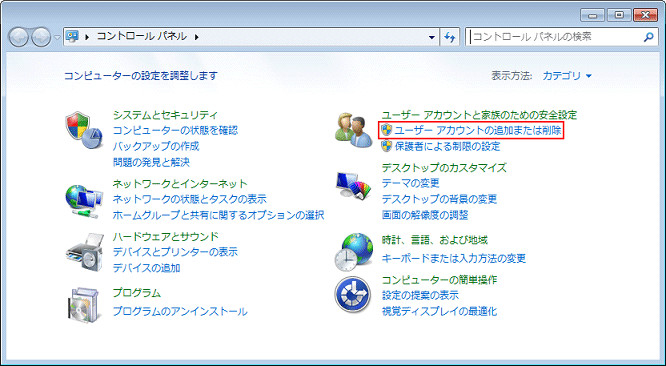The height and width of the screenshot is (366, 666).
Task: Click the Forward navigation arrow button
Action: (x=41, y=37)
